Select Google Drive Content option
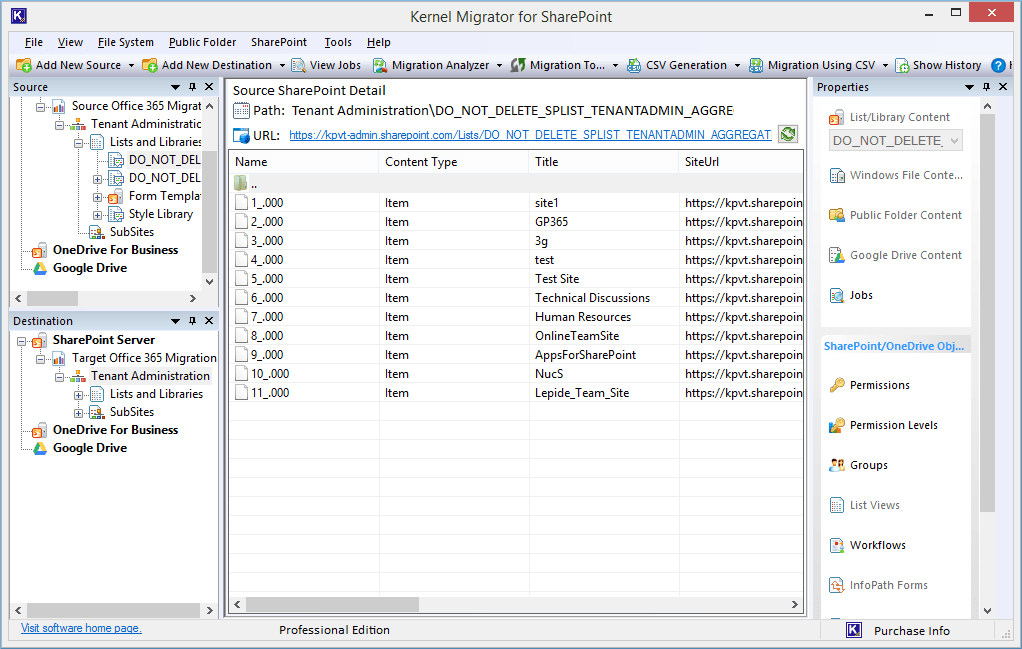The height and width of the screenshot is (649, 1022). [895, 255]
